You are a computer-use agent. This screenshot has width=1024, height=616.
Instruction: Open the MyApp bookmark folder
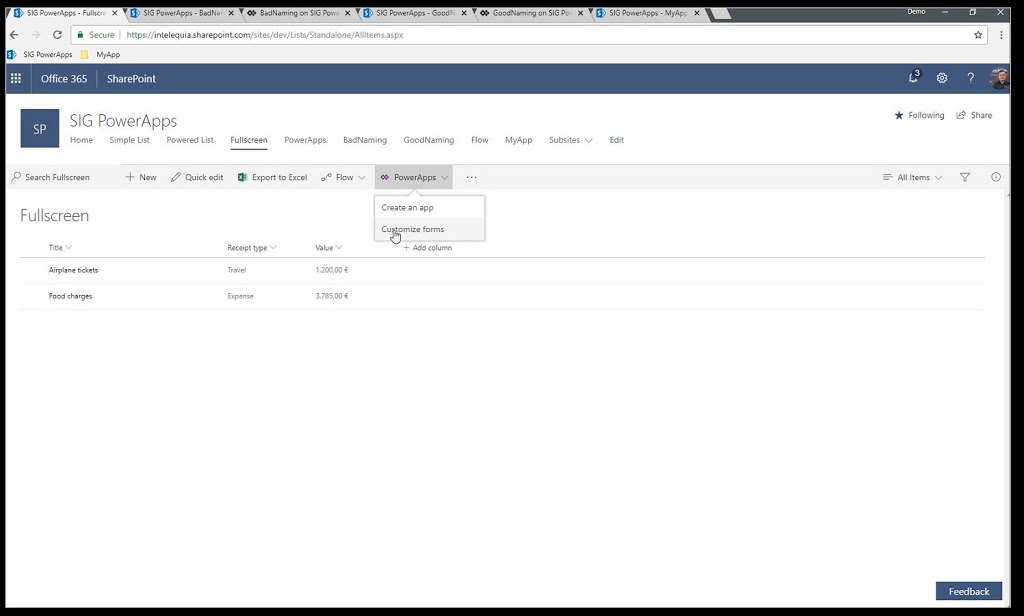click(101, 55)
